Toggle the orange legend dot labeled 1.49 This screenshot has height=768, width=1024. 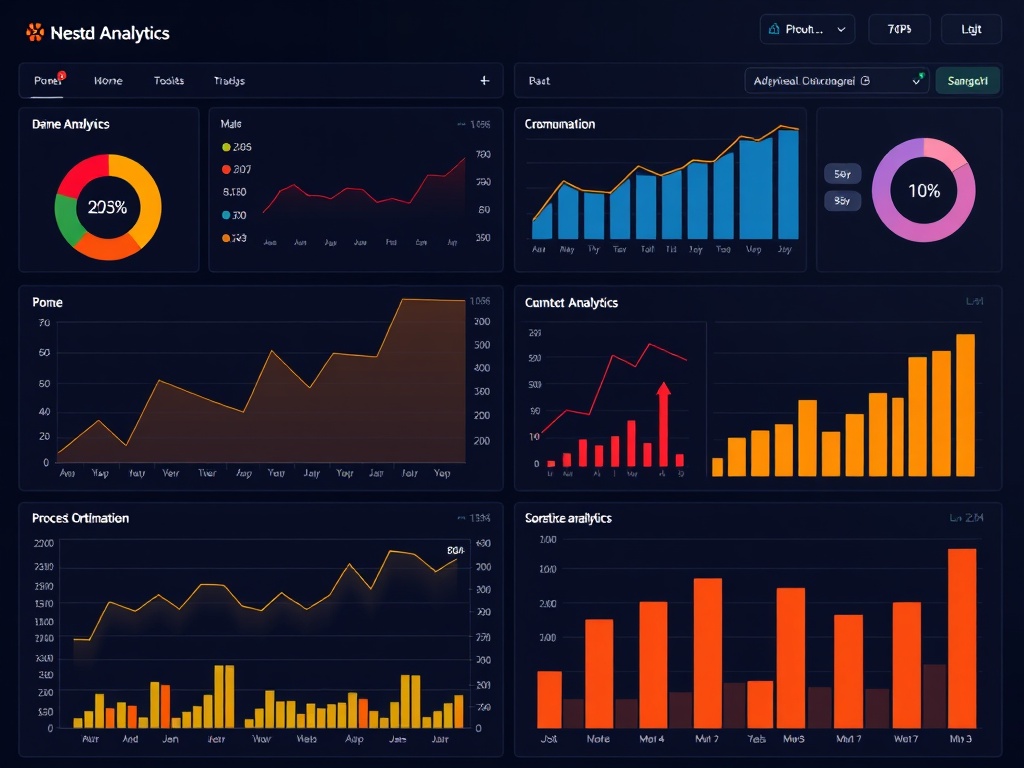[225, 238]
